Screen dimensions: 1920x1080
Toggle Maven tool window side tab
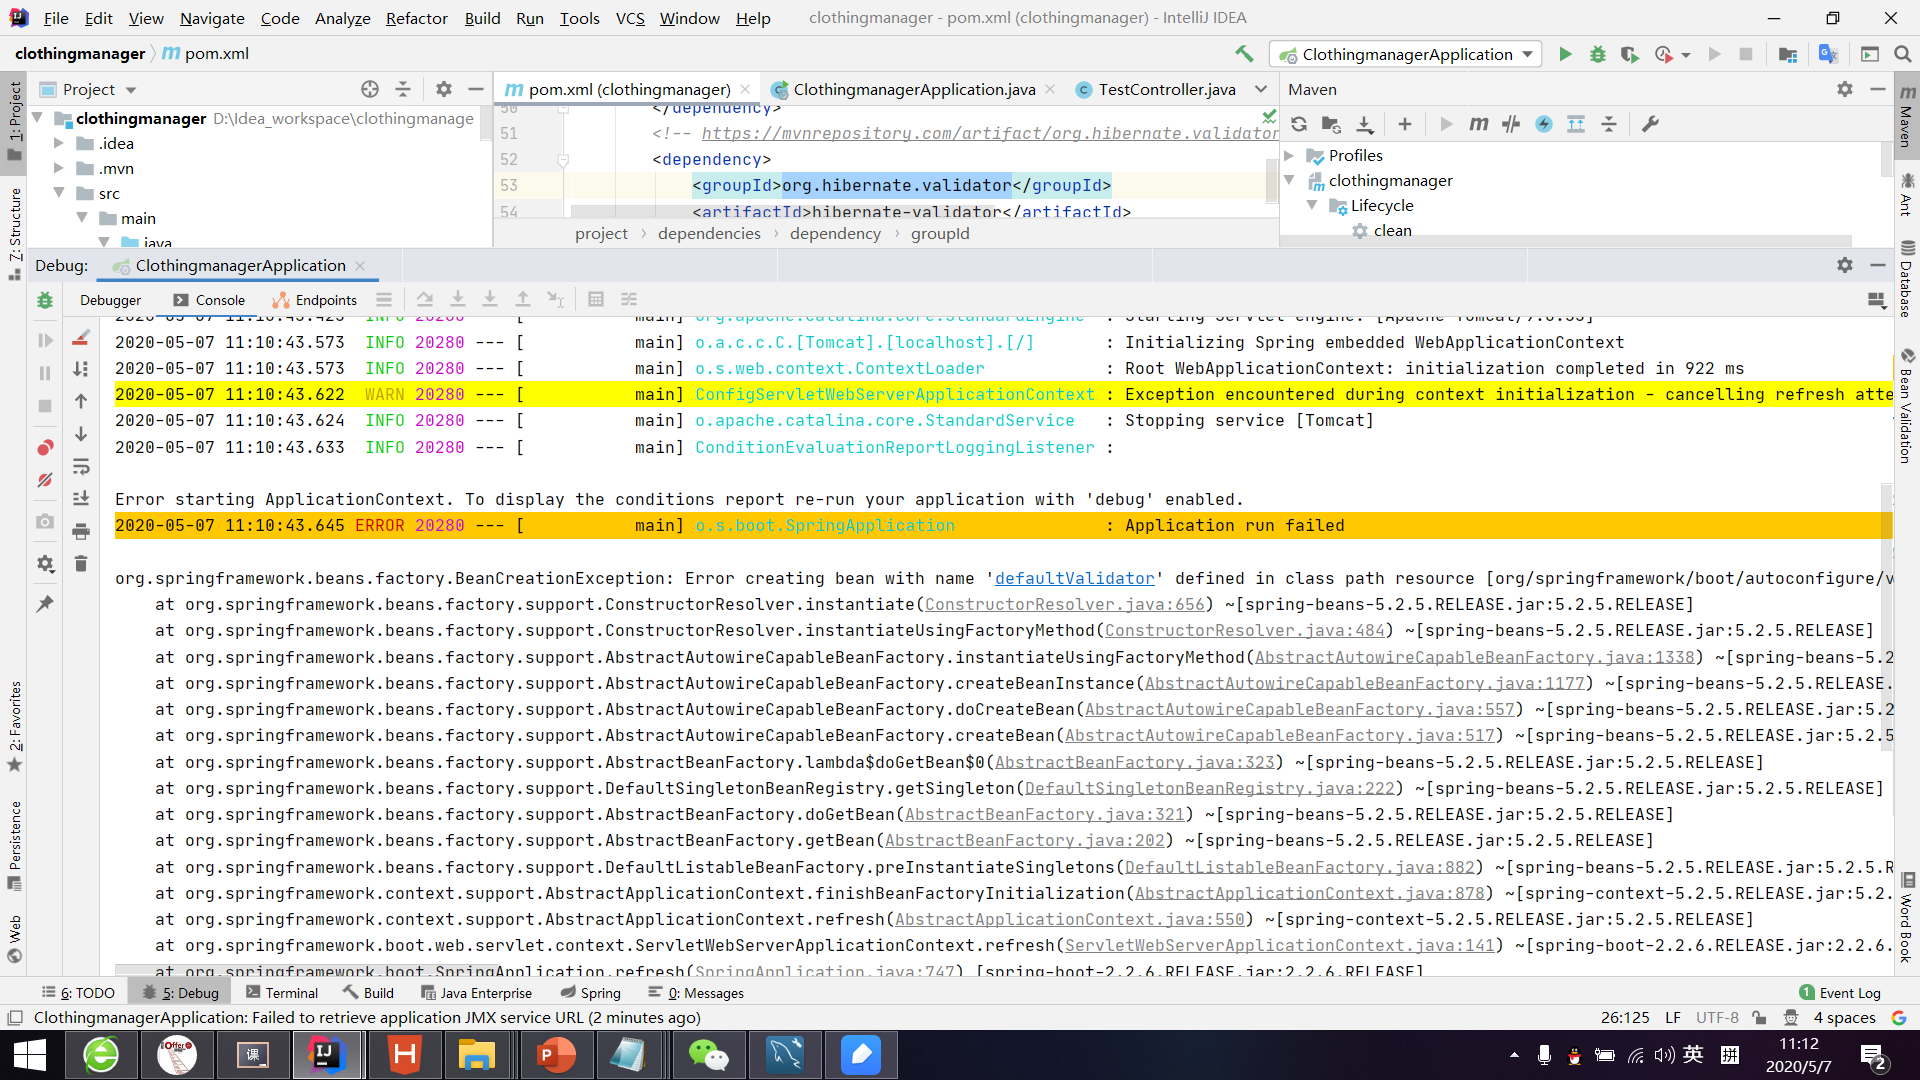click(1906, 115)
